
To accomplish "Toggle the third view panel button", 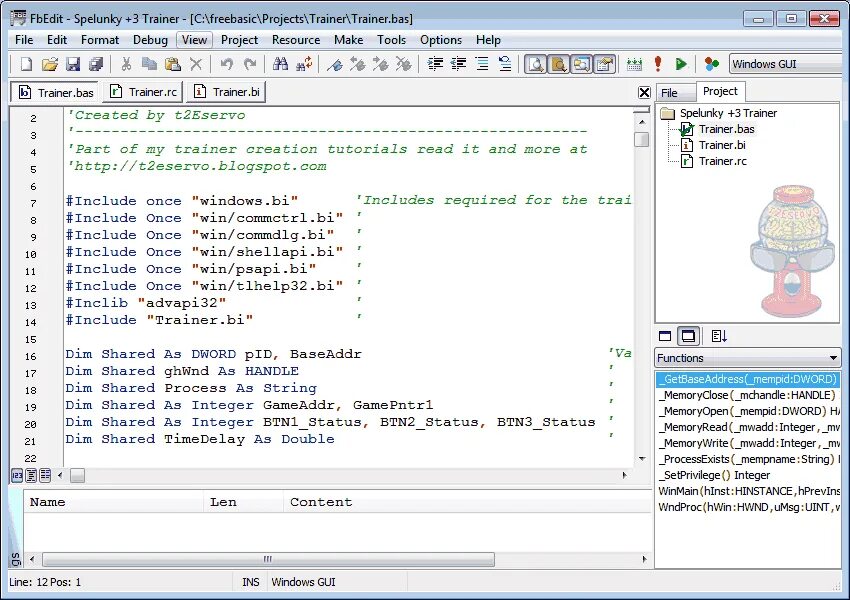I will (582, 64).
